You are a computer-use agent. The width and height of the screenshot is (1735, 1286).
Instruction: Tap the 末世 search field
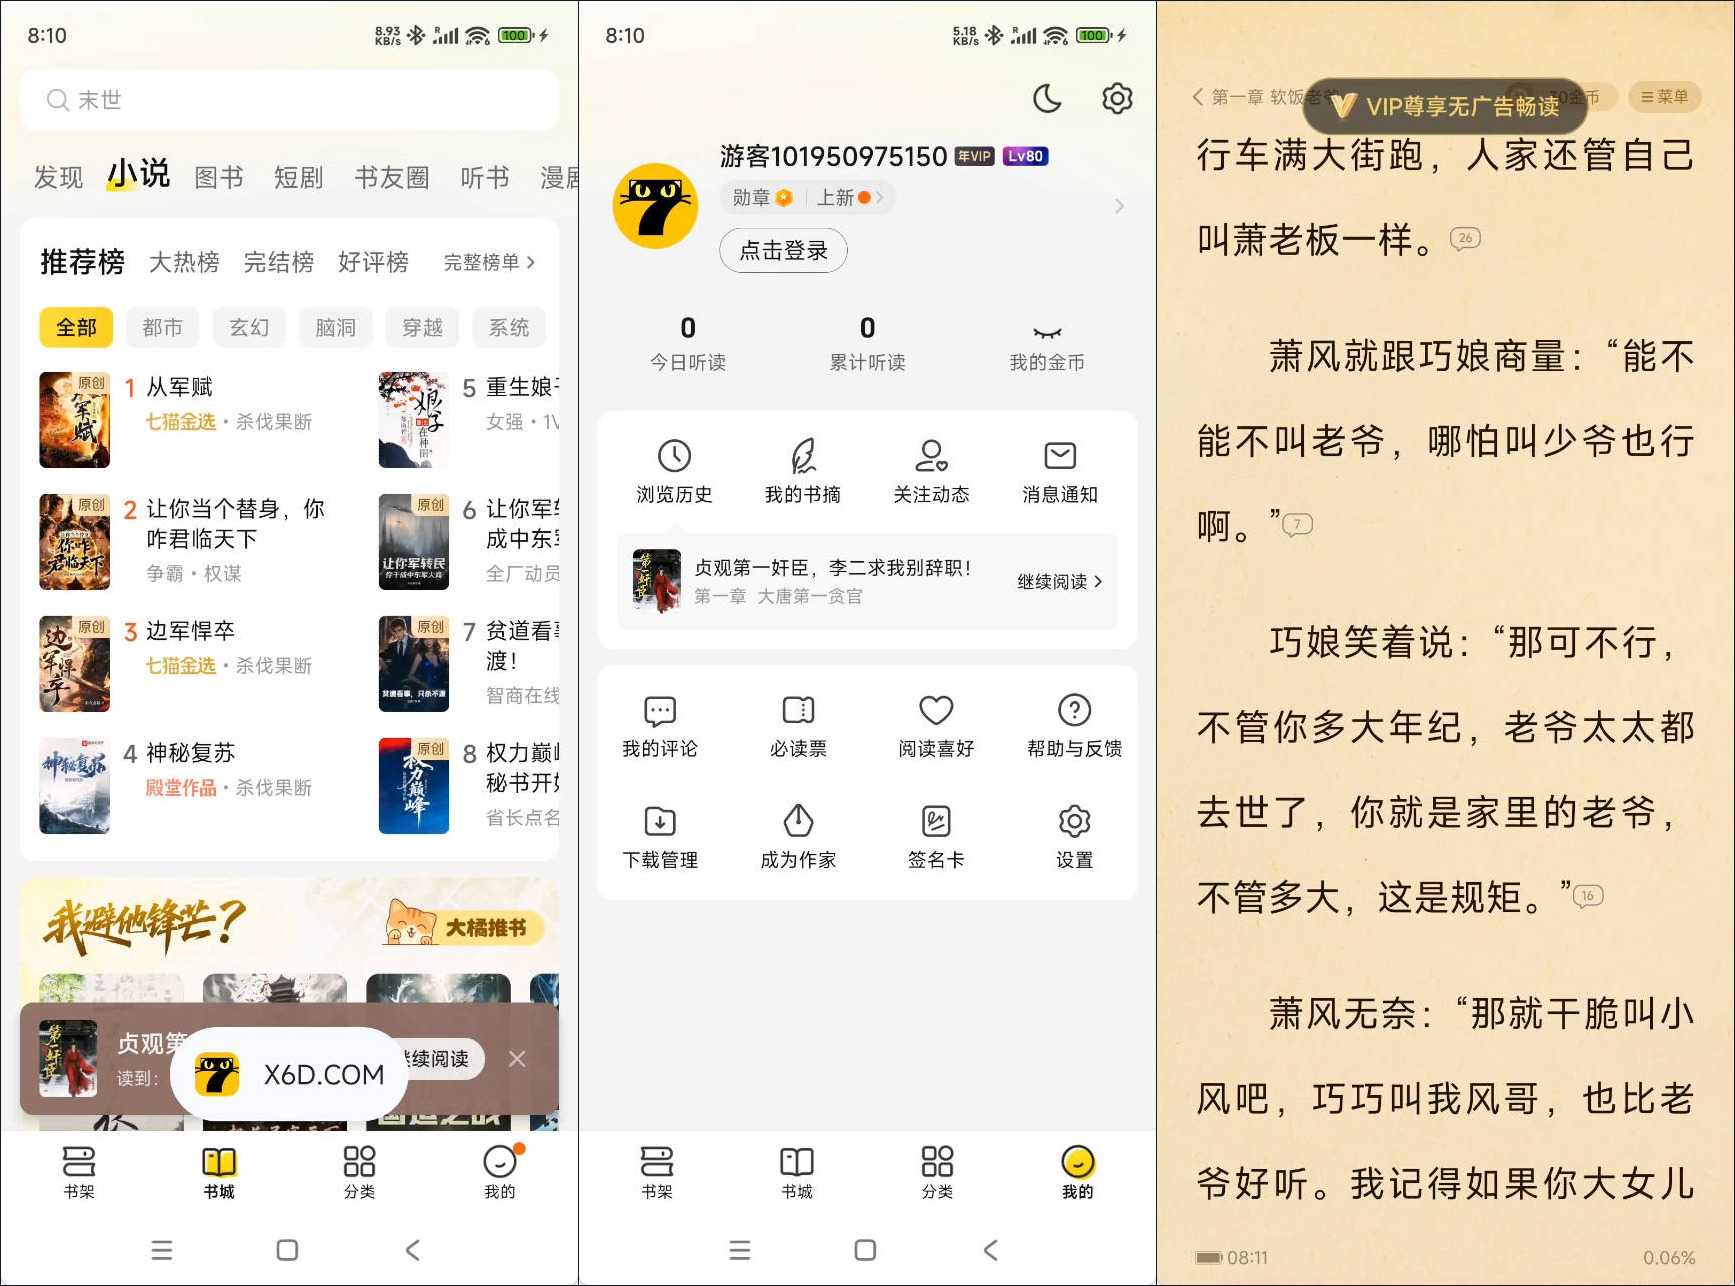(x=289, y=100)
